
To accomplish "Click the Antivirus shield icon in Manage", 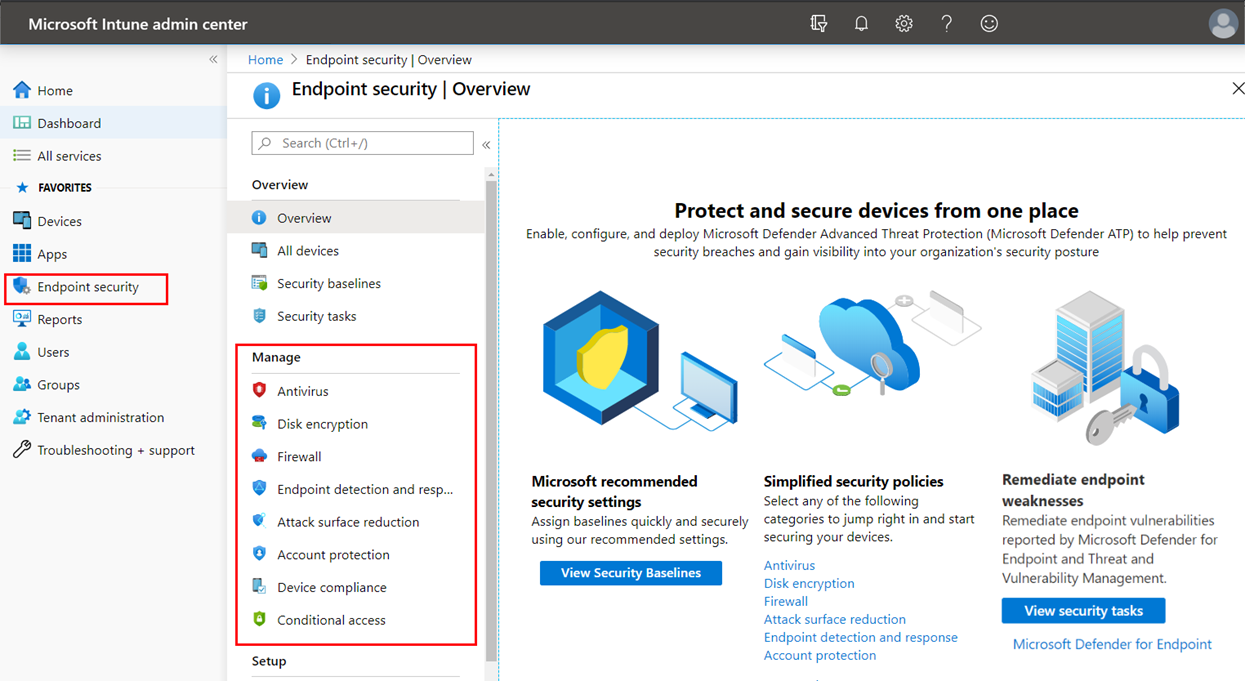I will tap(259, 391).
